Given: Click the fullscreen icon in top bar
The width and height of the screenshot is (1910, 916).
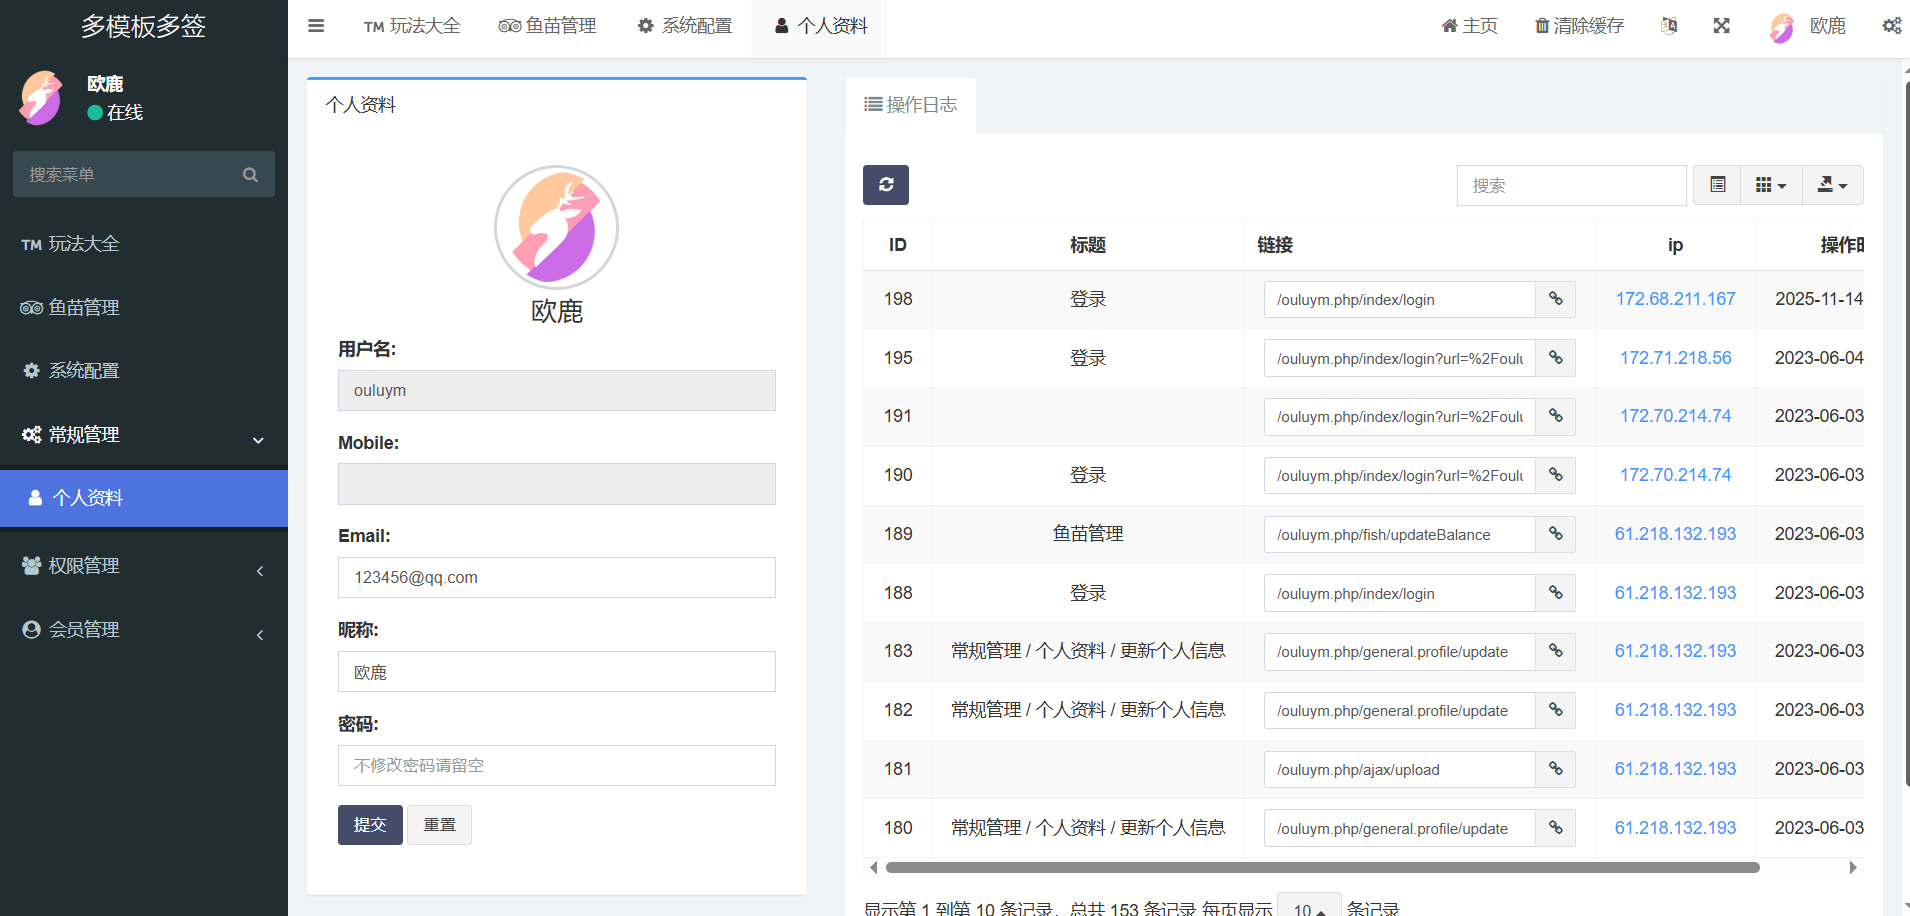Looking at the screenshot, I should tap(1721, 26).
